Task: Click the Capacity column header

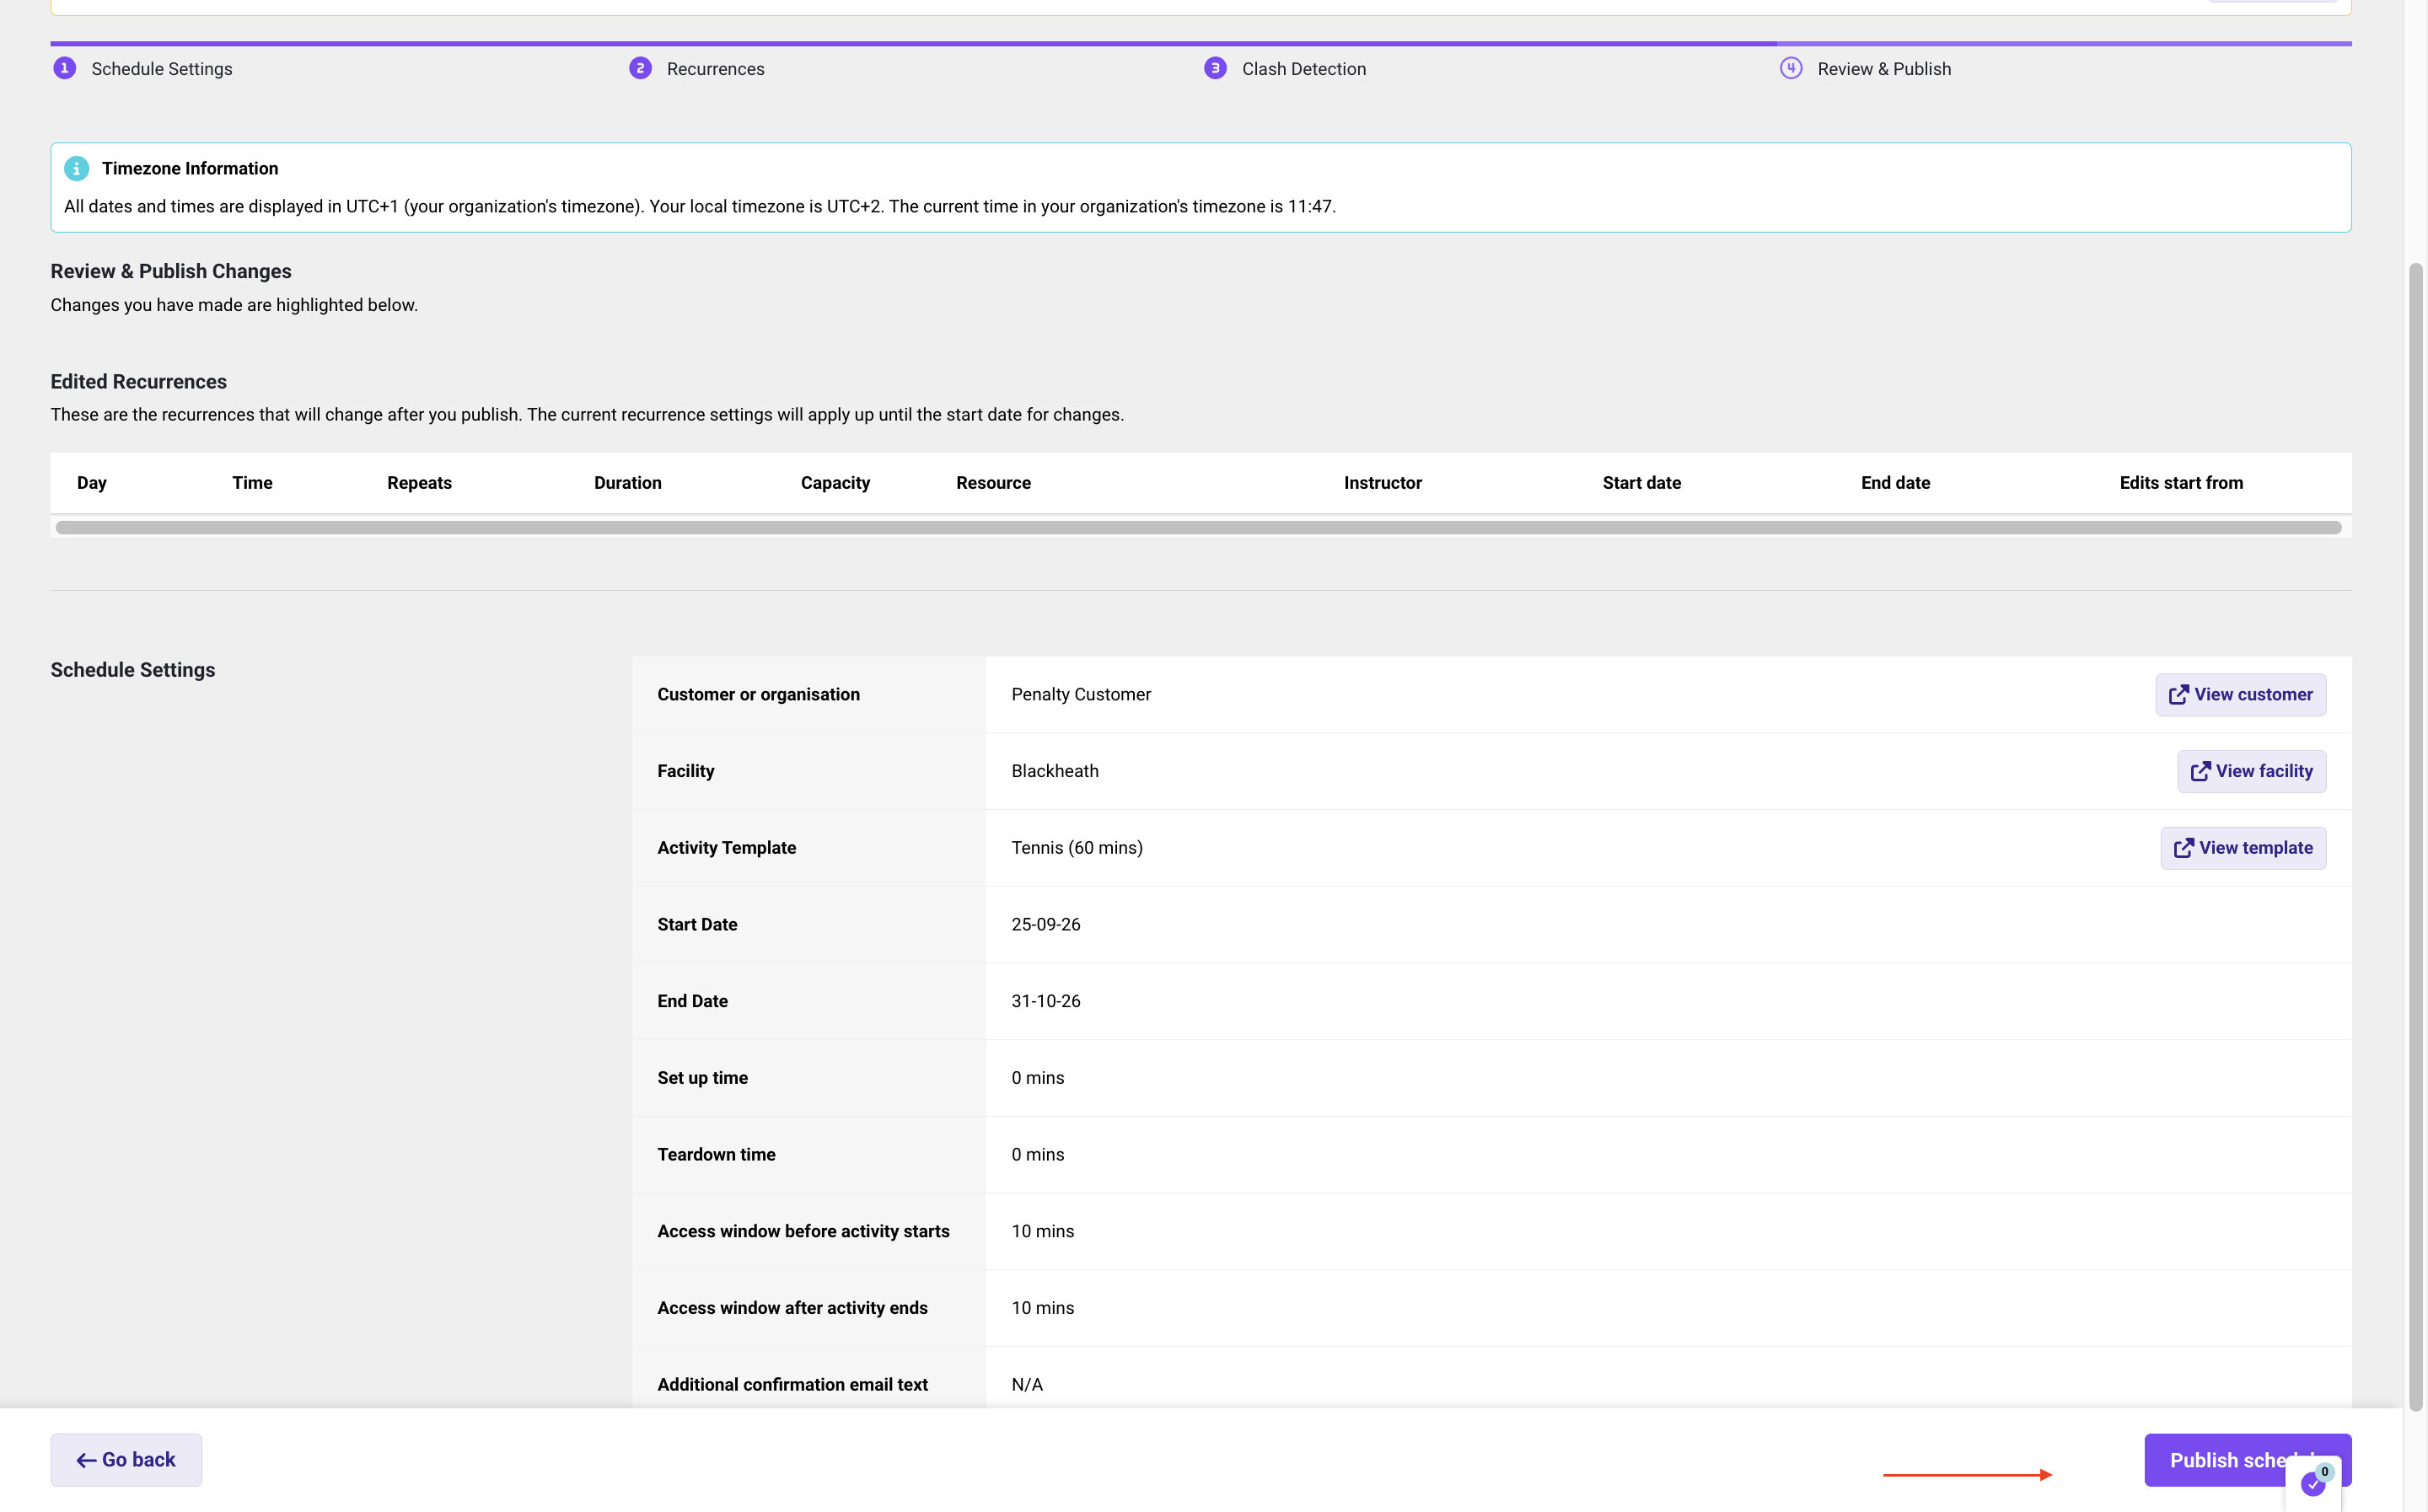Action: [835, 483]
